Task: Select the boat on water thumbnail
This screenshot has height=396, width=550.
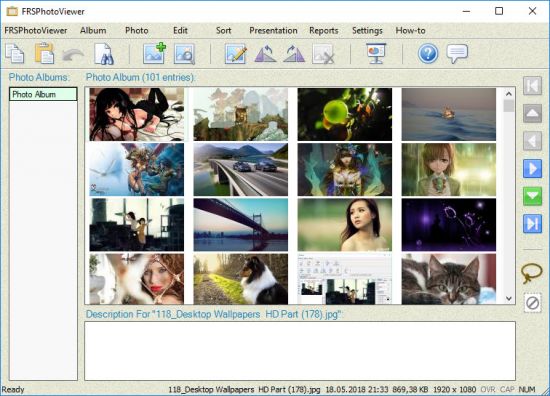Action: (x=449, y=114)
